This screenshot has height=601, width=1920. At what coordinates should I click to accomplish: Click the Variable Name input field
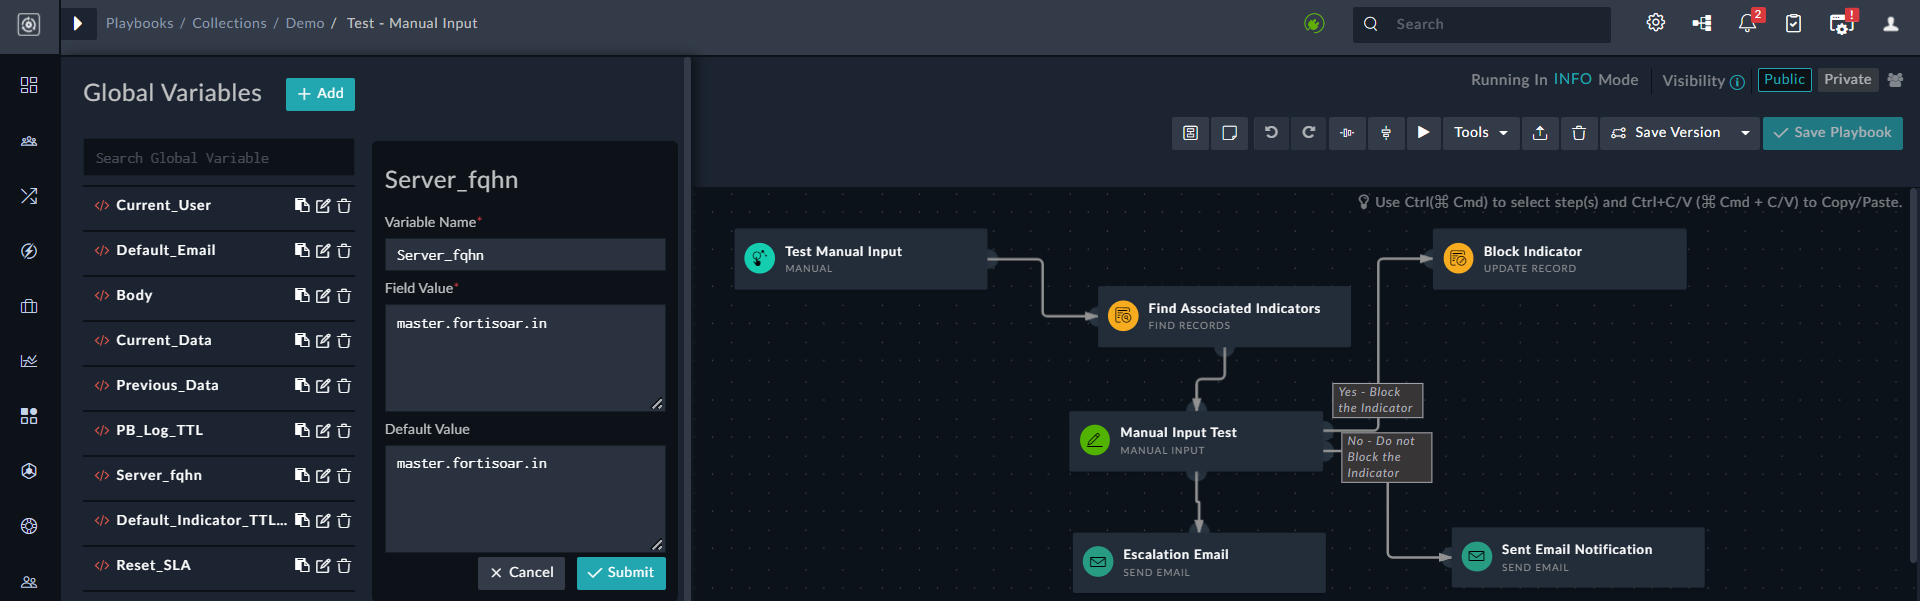point(525,255)
